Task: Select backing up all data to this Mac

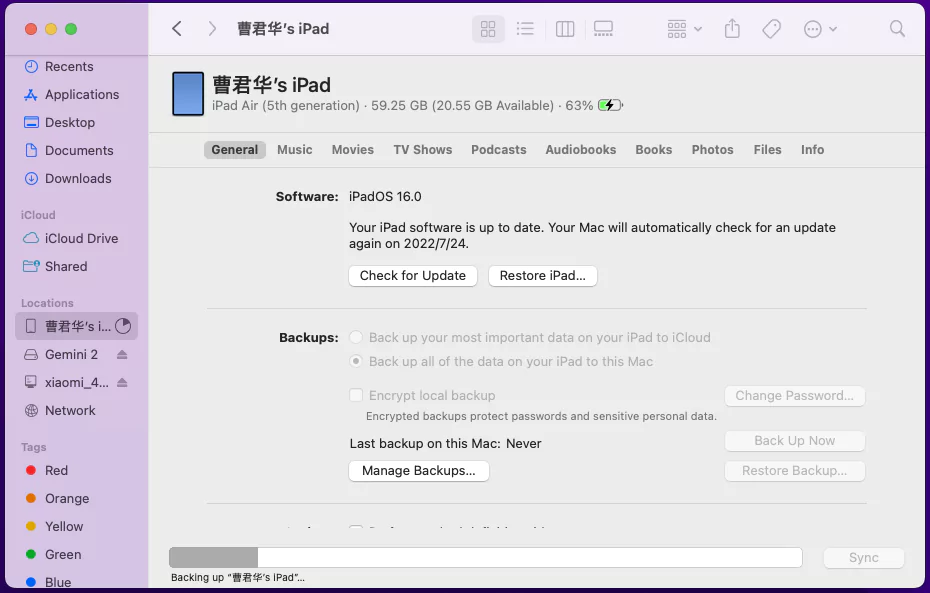Action: pos(356,361)
